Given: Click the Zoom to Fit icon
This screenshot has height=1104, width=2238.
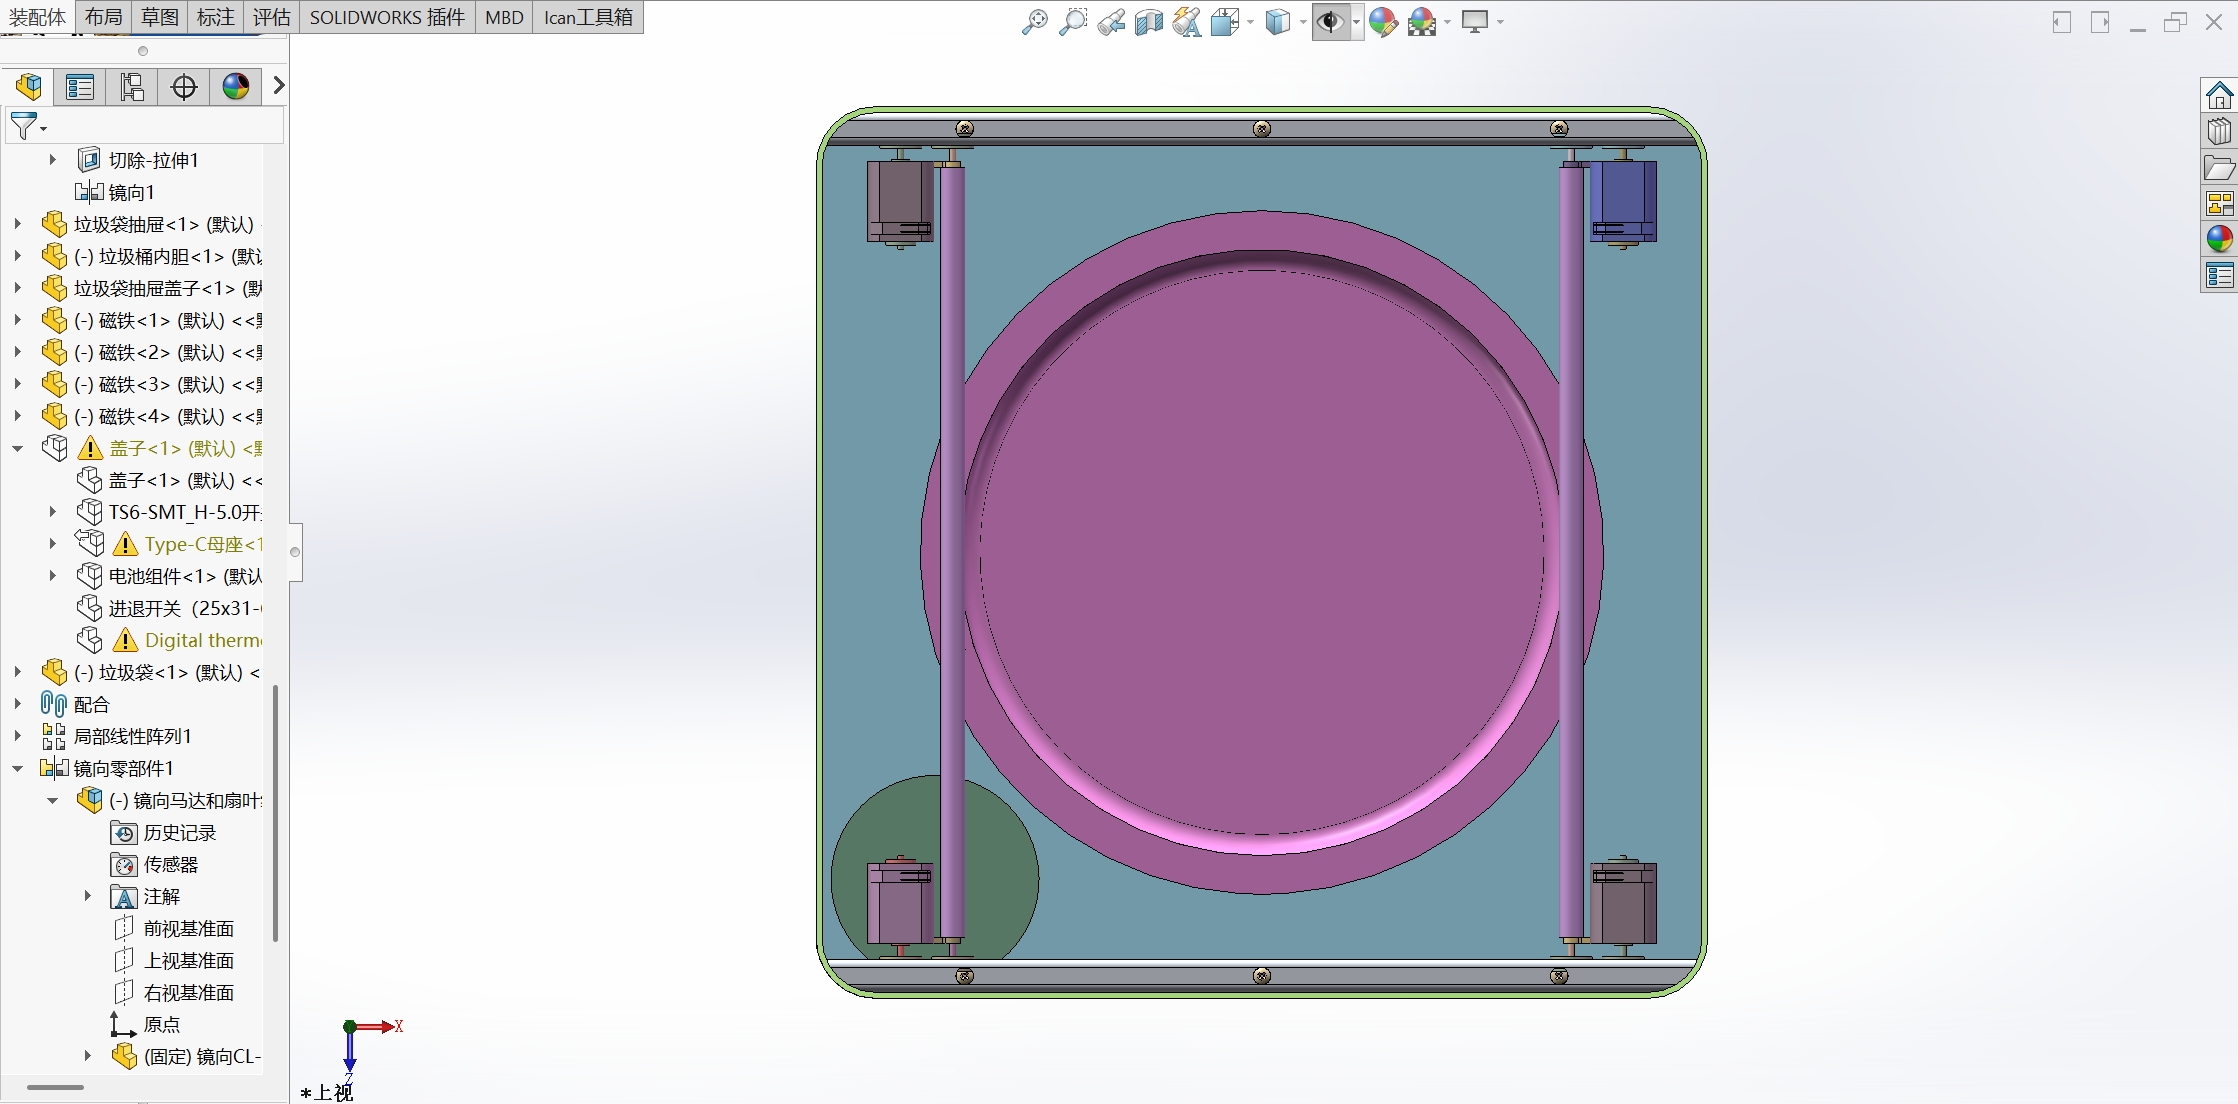Looking at the screenshot, I should pyautogui.click(x=1034, y=22).
